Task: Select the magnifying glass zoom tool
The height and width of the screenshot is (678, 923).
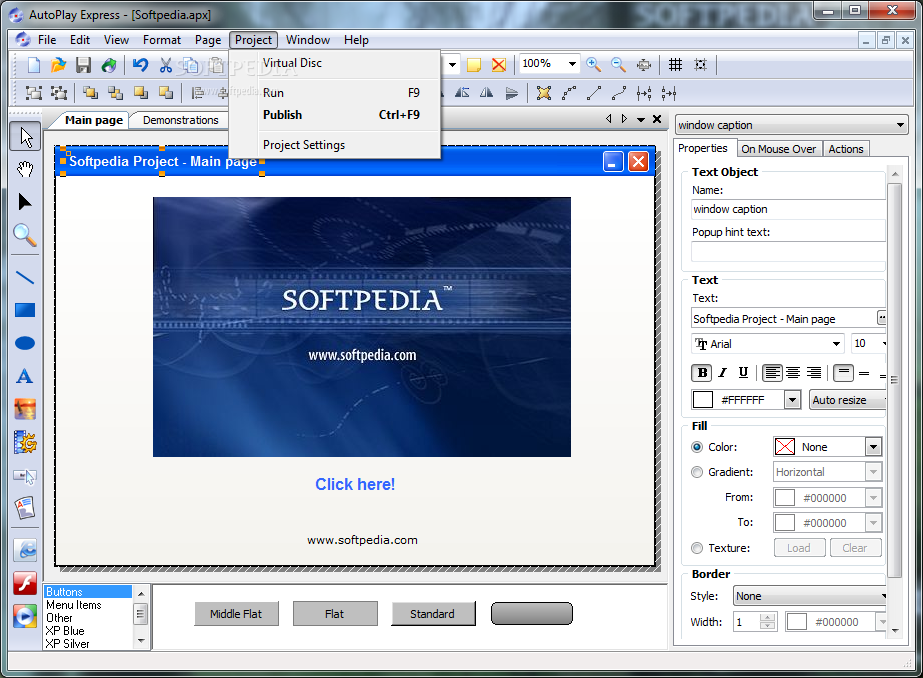Action: [25, 235]
